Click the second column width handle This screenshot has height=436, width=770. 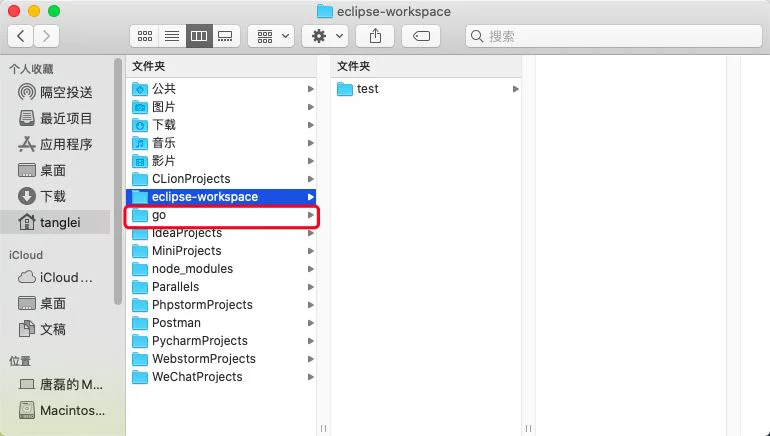[x=528, y=429]
